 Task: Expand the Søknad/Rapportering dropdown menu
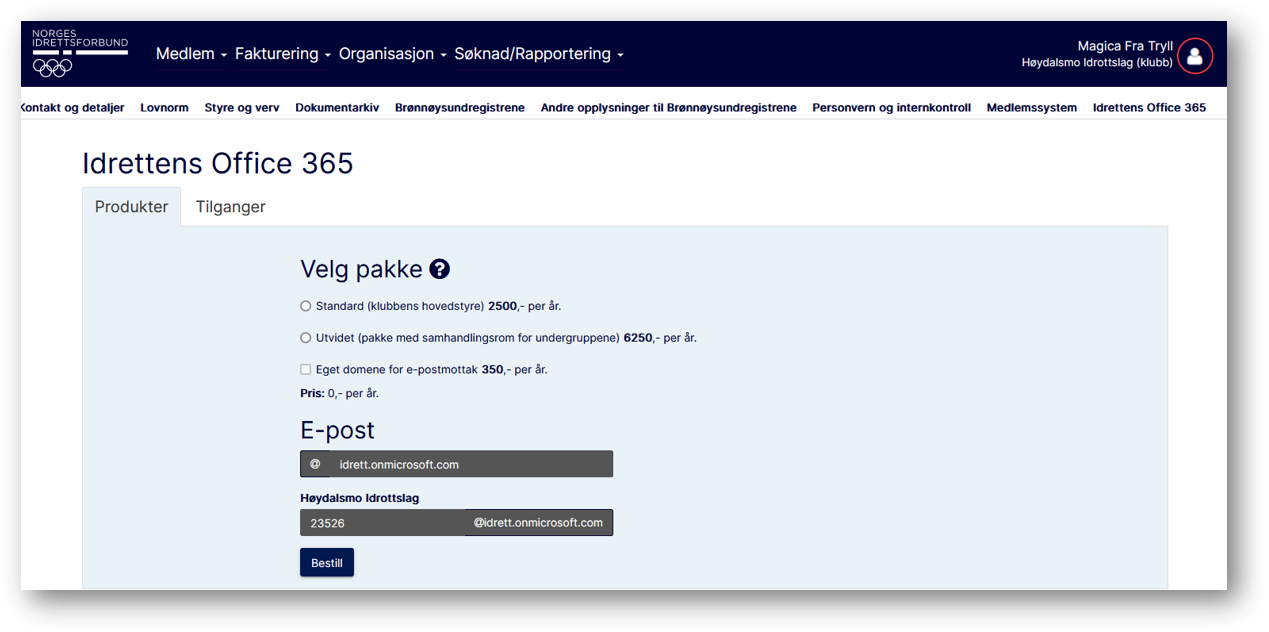pos(539,54)
